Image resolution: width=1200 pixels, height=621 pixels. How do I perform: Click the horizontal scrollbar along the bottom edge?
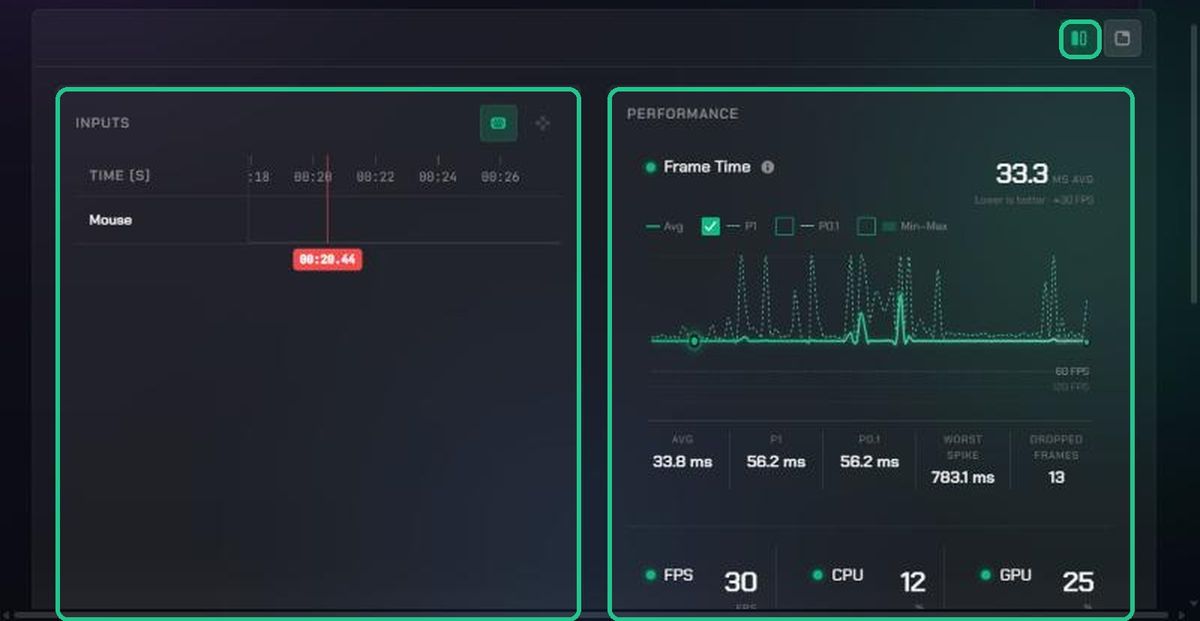(x=590, y=614)
